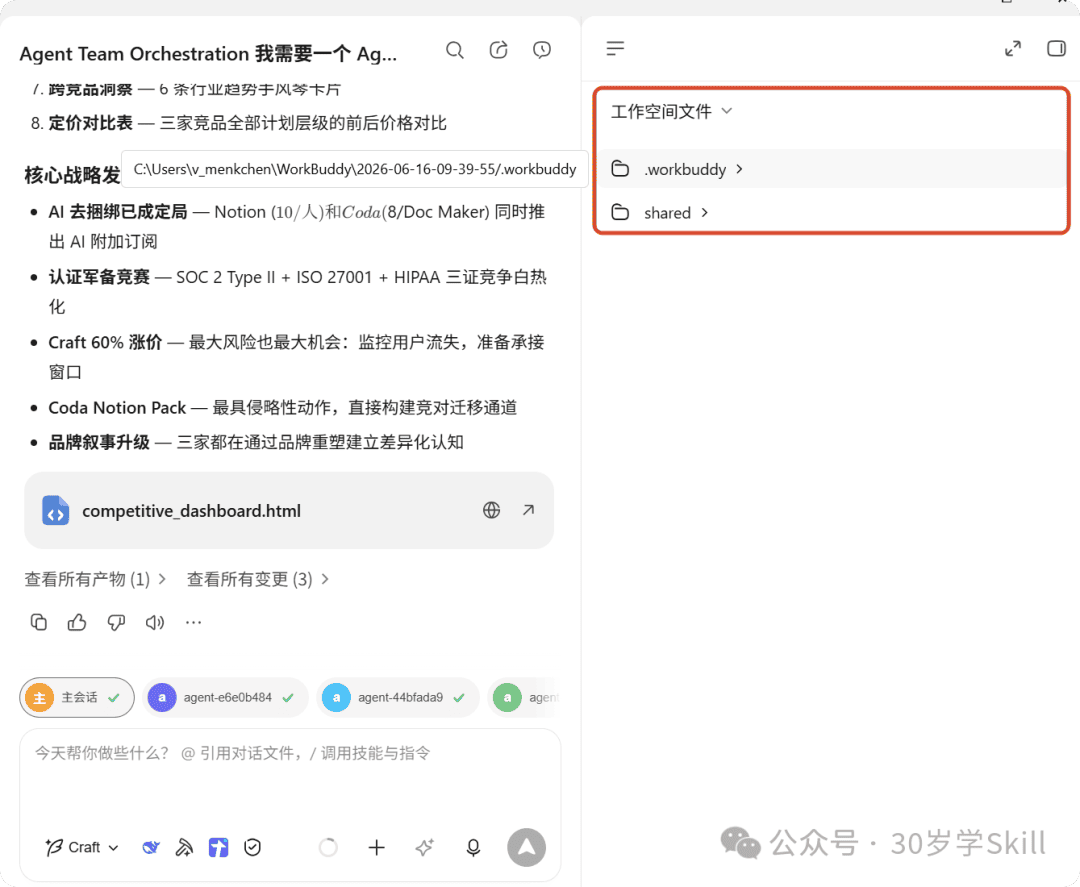Click the hammer skill tool icon
This screenshot has height=887, width=1080.
click(x=184, y=847)
